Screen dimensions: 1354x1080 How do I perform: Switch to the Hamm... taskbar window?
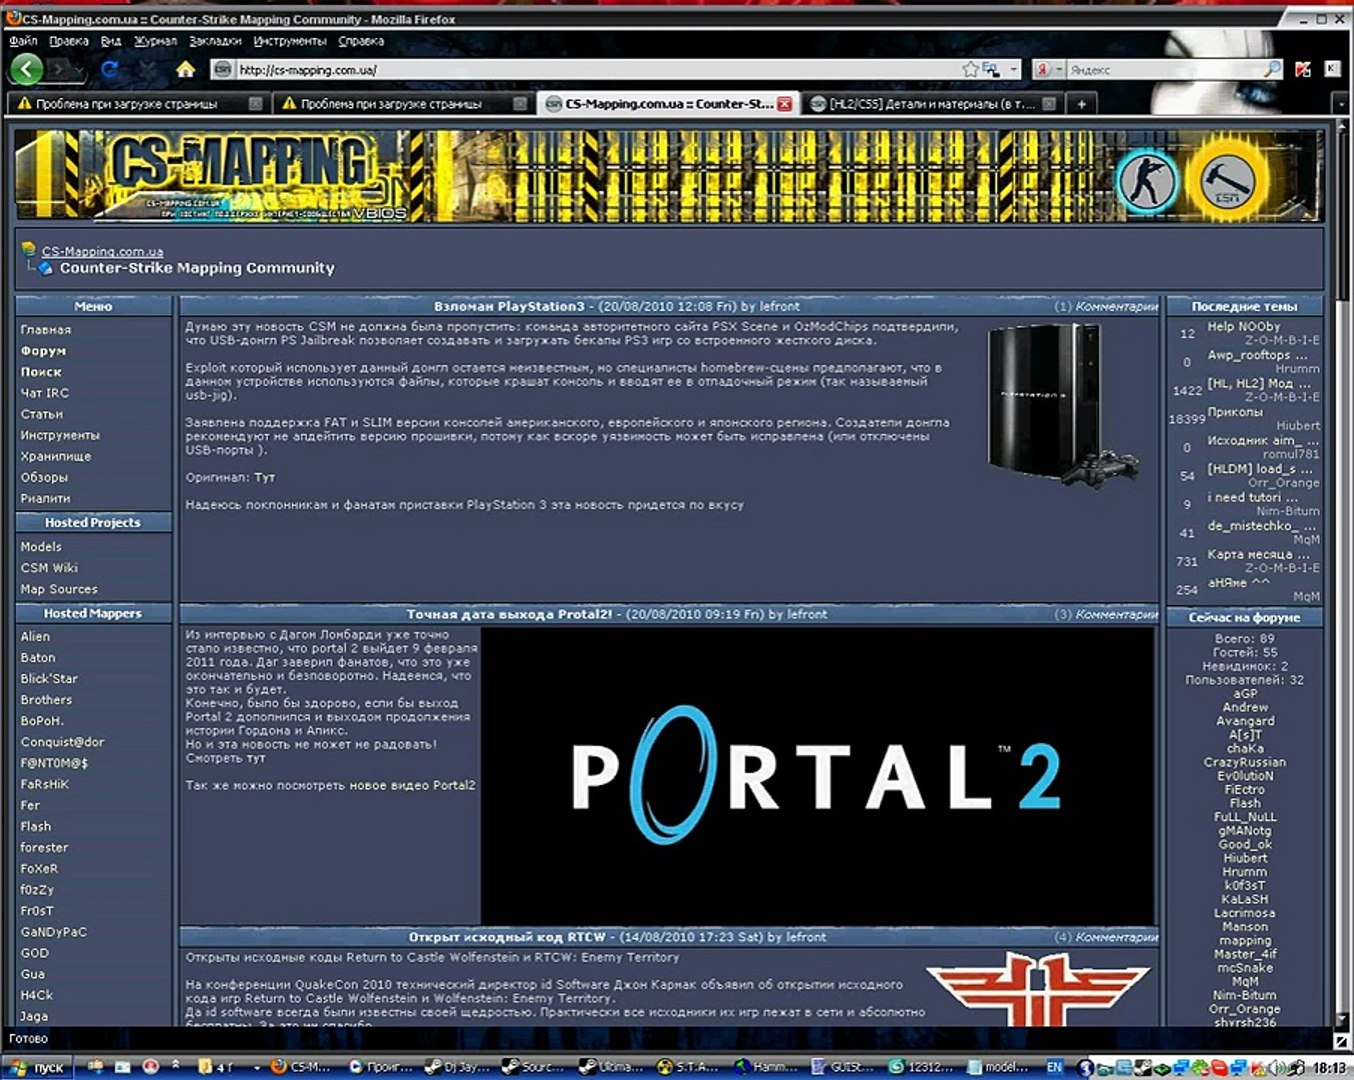point(766,1067)
